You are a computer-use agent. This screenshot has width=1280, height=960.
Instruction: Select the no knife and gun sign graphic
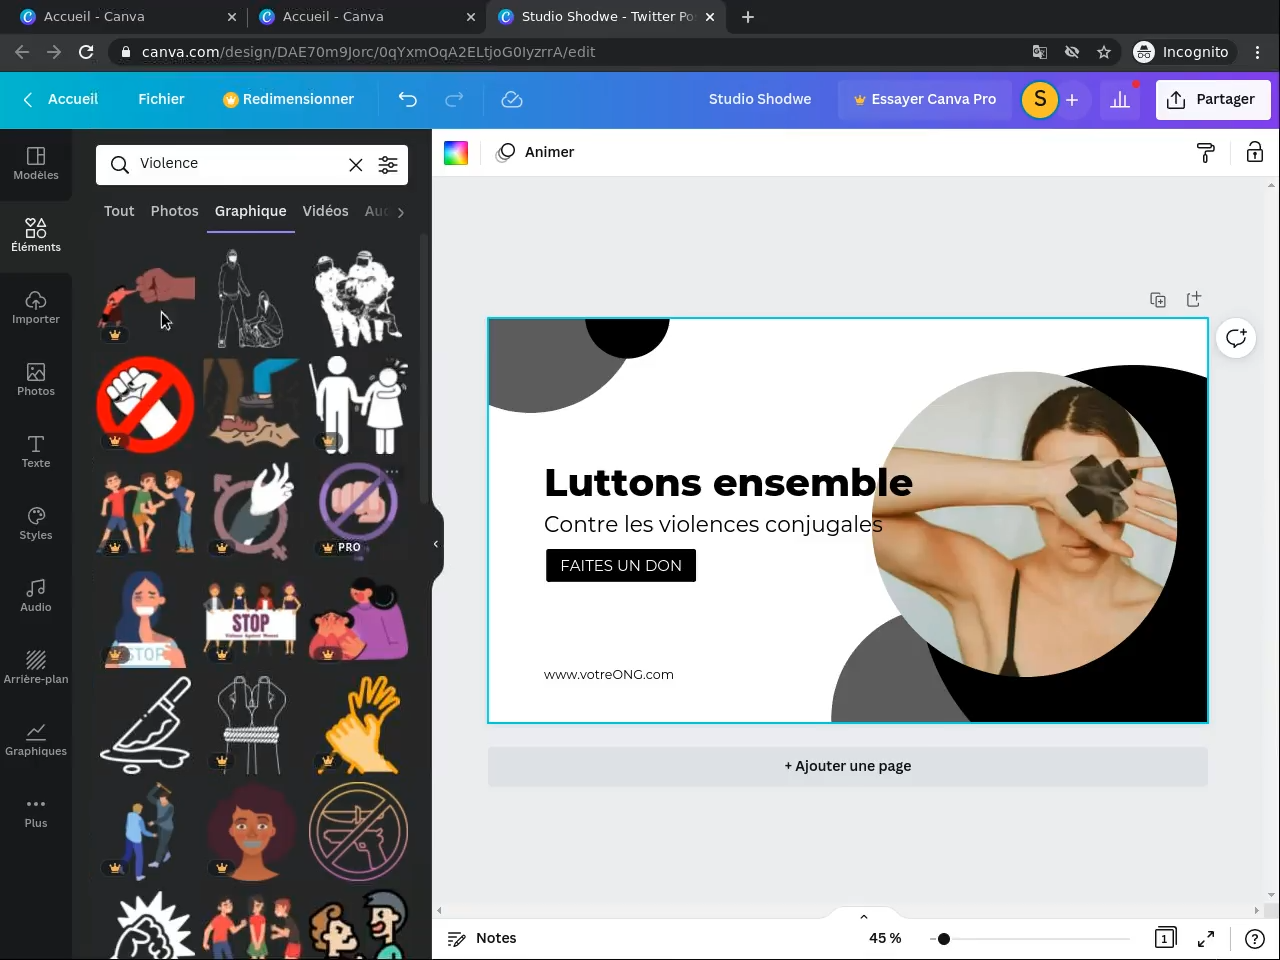[x=358, y=832]
